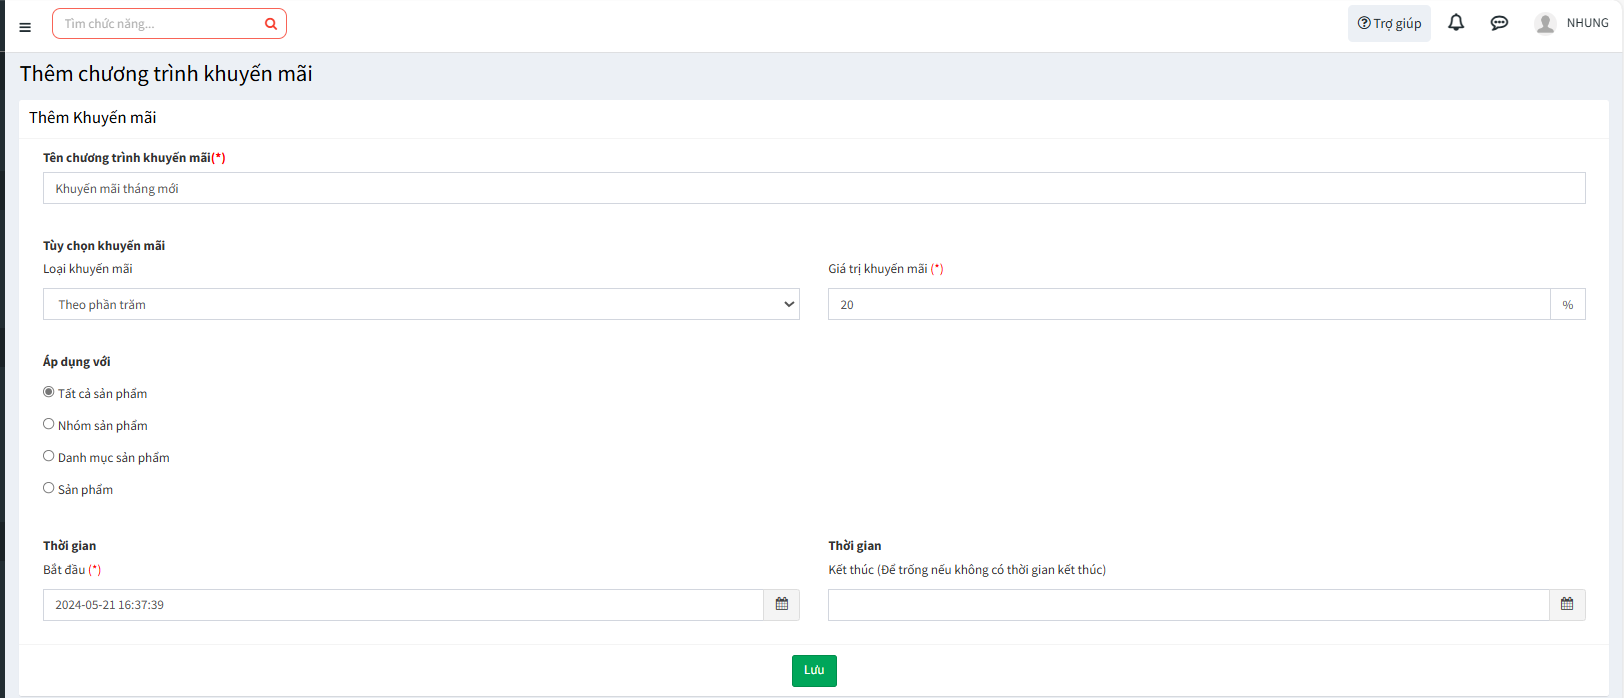Screen dimensions: 1624x698
Task: Focus the 'Tìm chức năng' search box
Action: (158, 24)
